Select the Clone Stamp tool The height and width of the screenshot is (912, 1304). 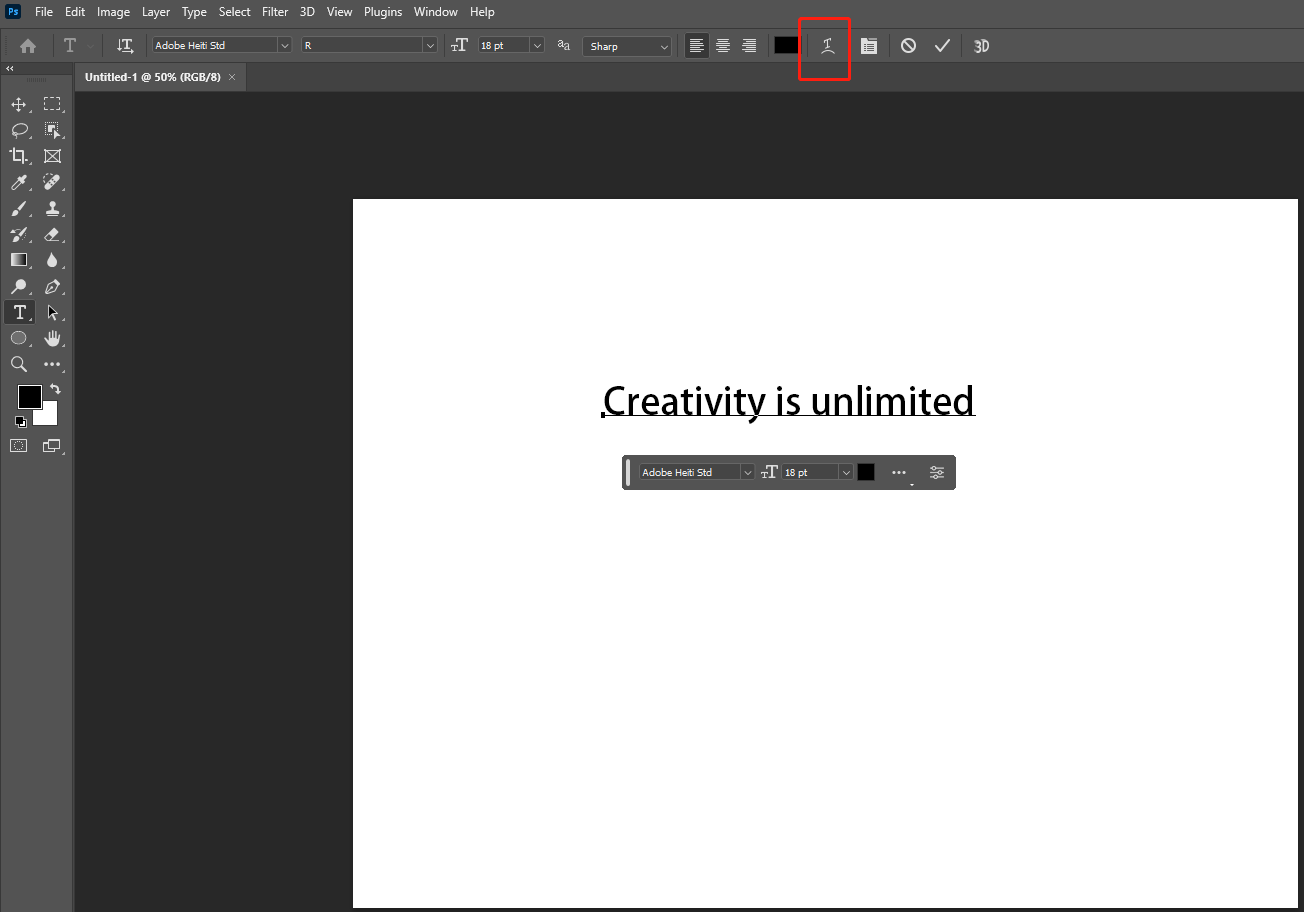pos(52,208)
